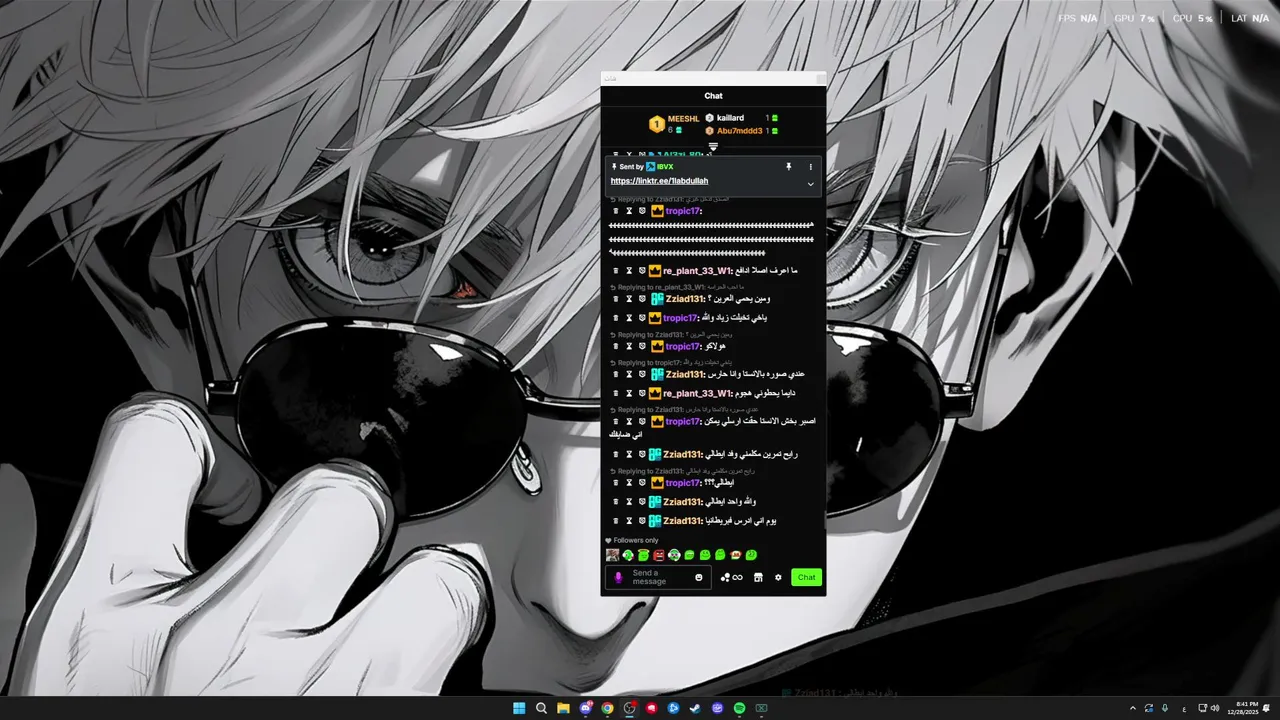Open File Explorer from taskbar

click(563, 708)
